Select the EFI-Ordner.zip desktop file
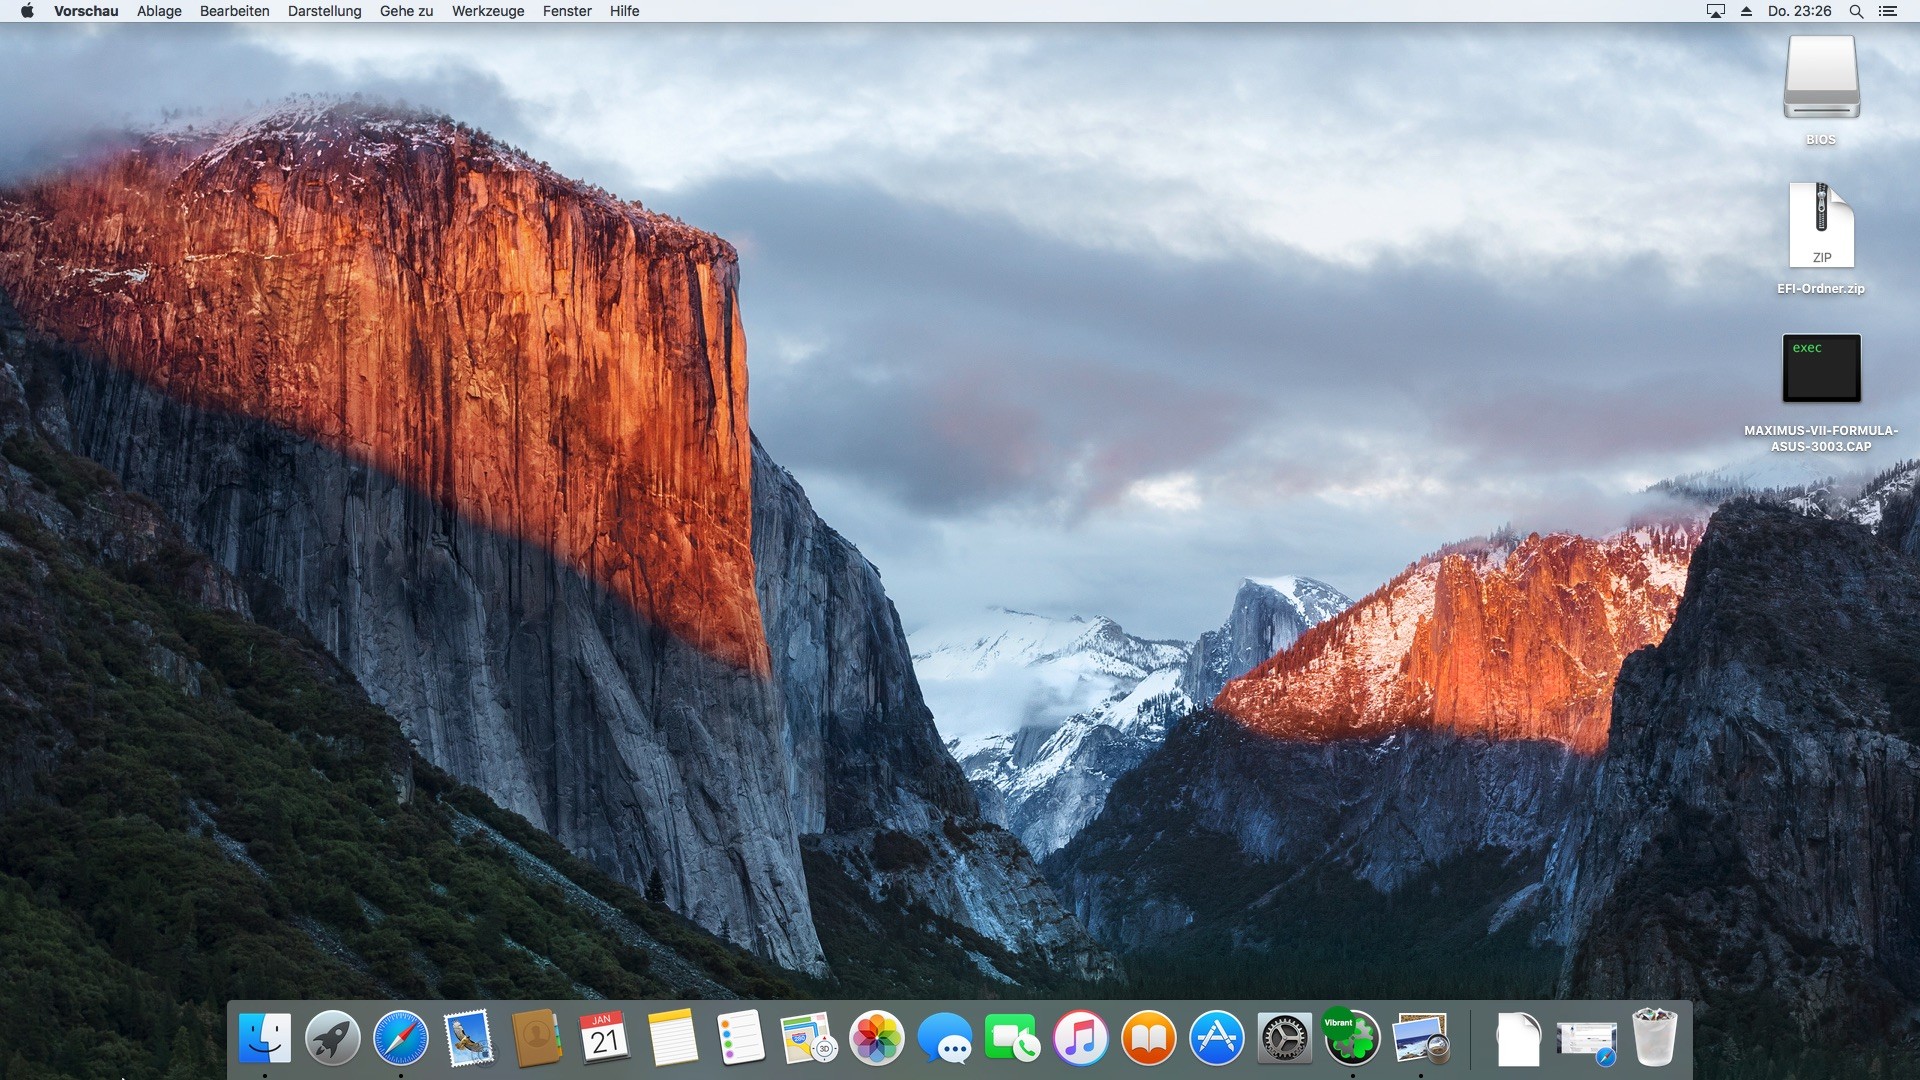 (1821, 227)
